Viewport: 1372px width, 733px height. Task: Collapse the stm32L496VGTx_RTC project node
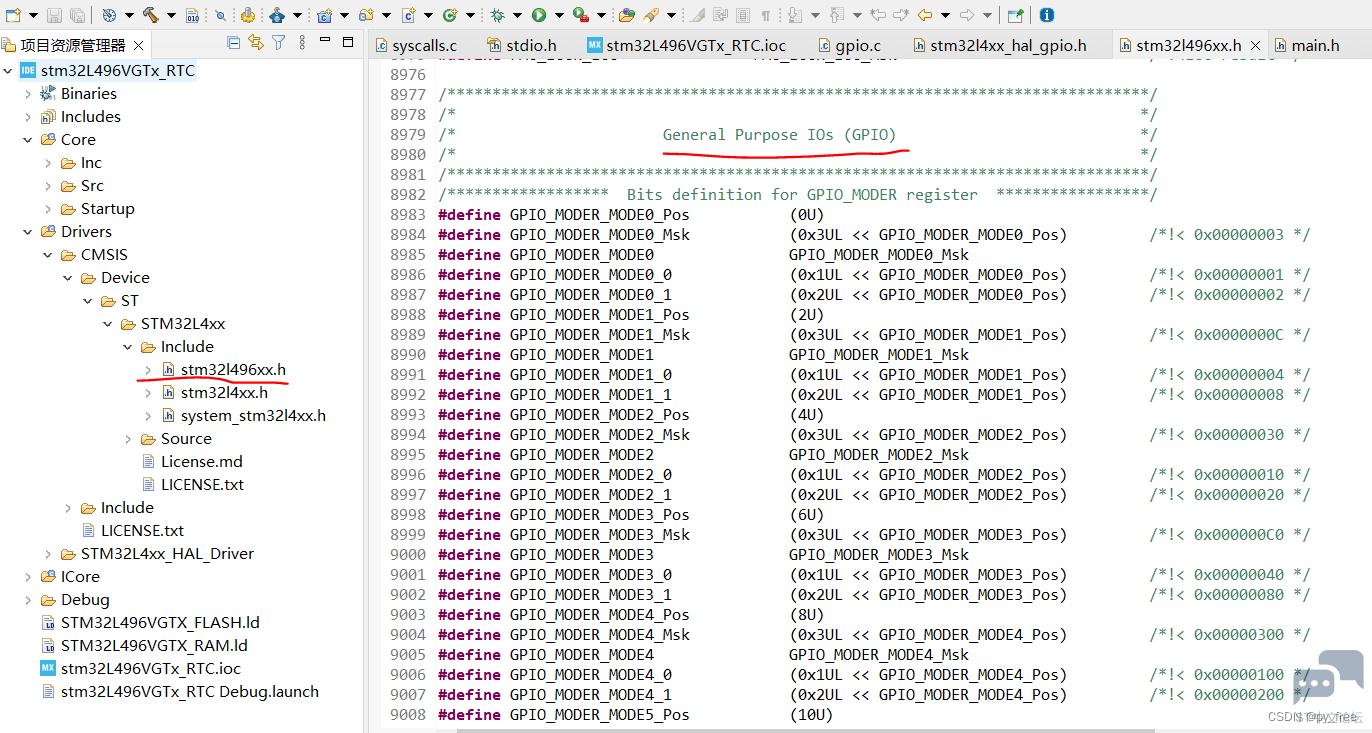(x=8, y=70)
